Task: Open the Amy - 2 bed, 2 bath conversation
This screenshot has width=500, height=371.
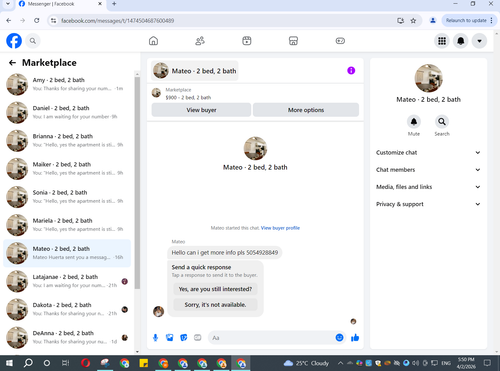Action: (67, 84)
